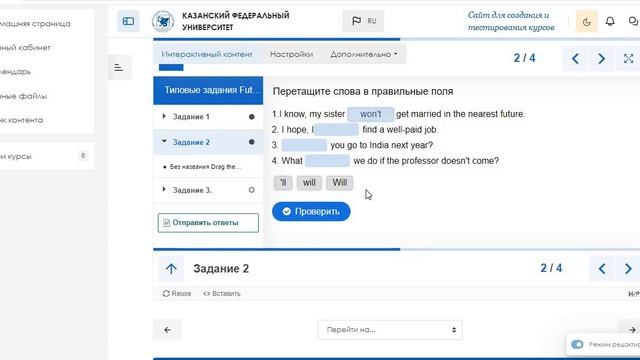The height and width of the screenshot is (360, 640).
Task: Open Задание 3. chapter
Action: coord(192,190)
